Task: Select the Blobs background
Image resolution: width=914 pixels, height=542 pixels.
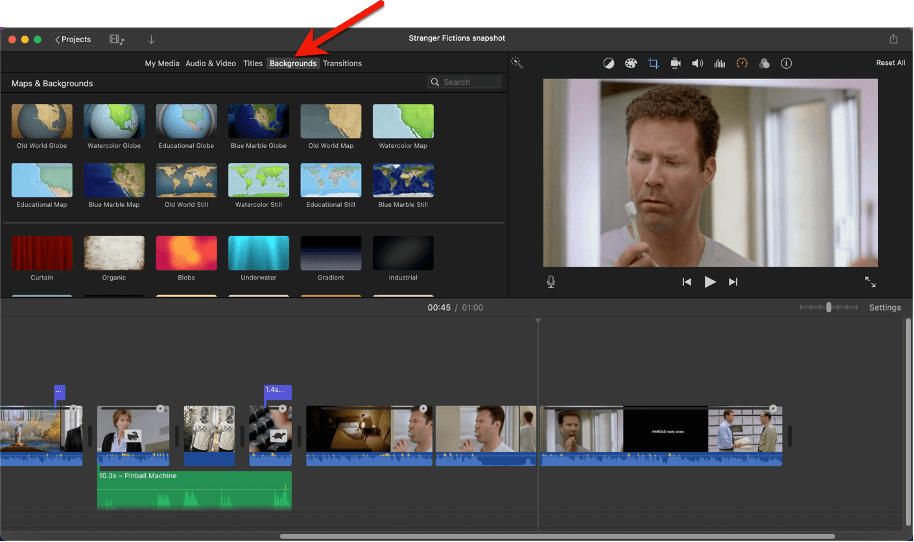Action: pos(187,253)
